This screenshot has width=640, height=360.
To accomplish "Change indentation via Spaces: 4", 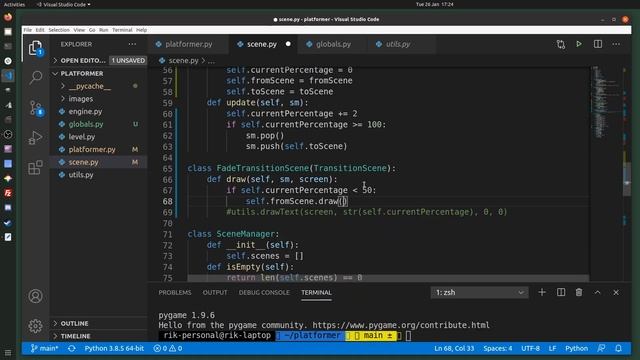I will [498, 348].
